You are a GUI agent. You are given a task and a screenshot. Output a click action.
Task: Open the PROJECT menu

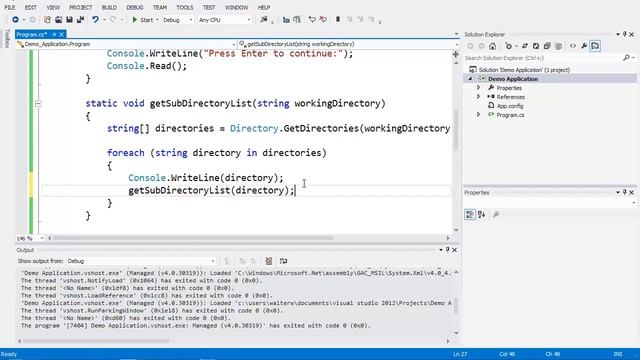click(x=80, y=7)
